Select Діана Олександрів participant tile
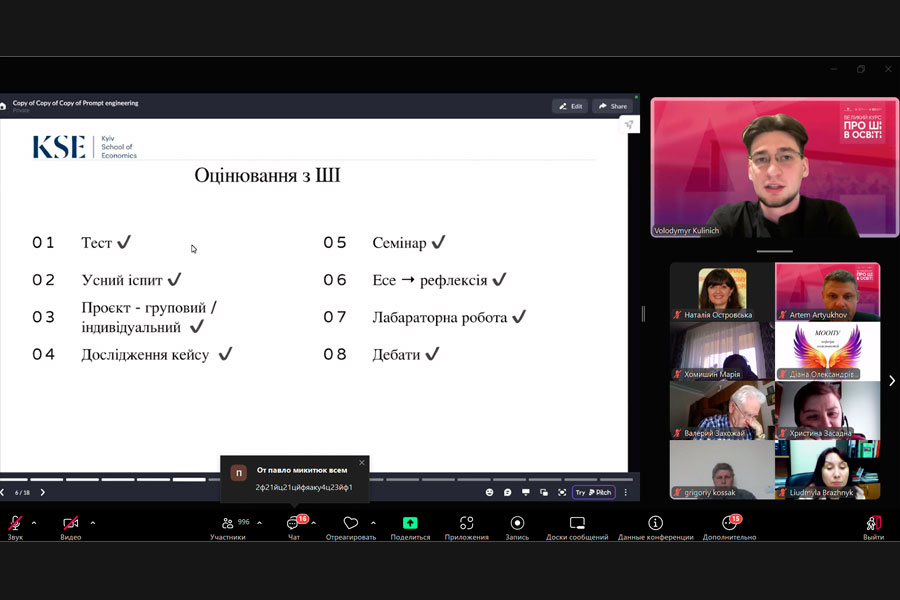This screenshot has width=900, height=600. coord(828,351)
